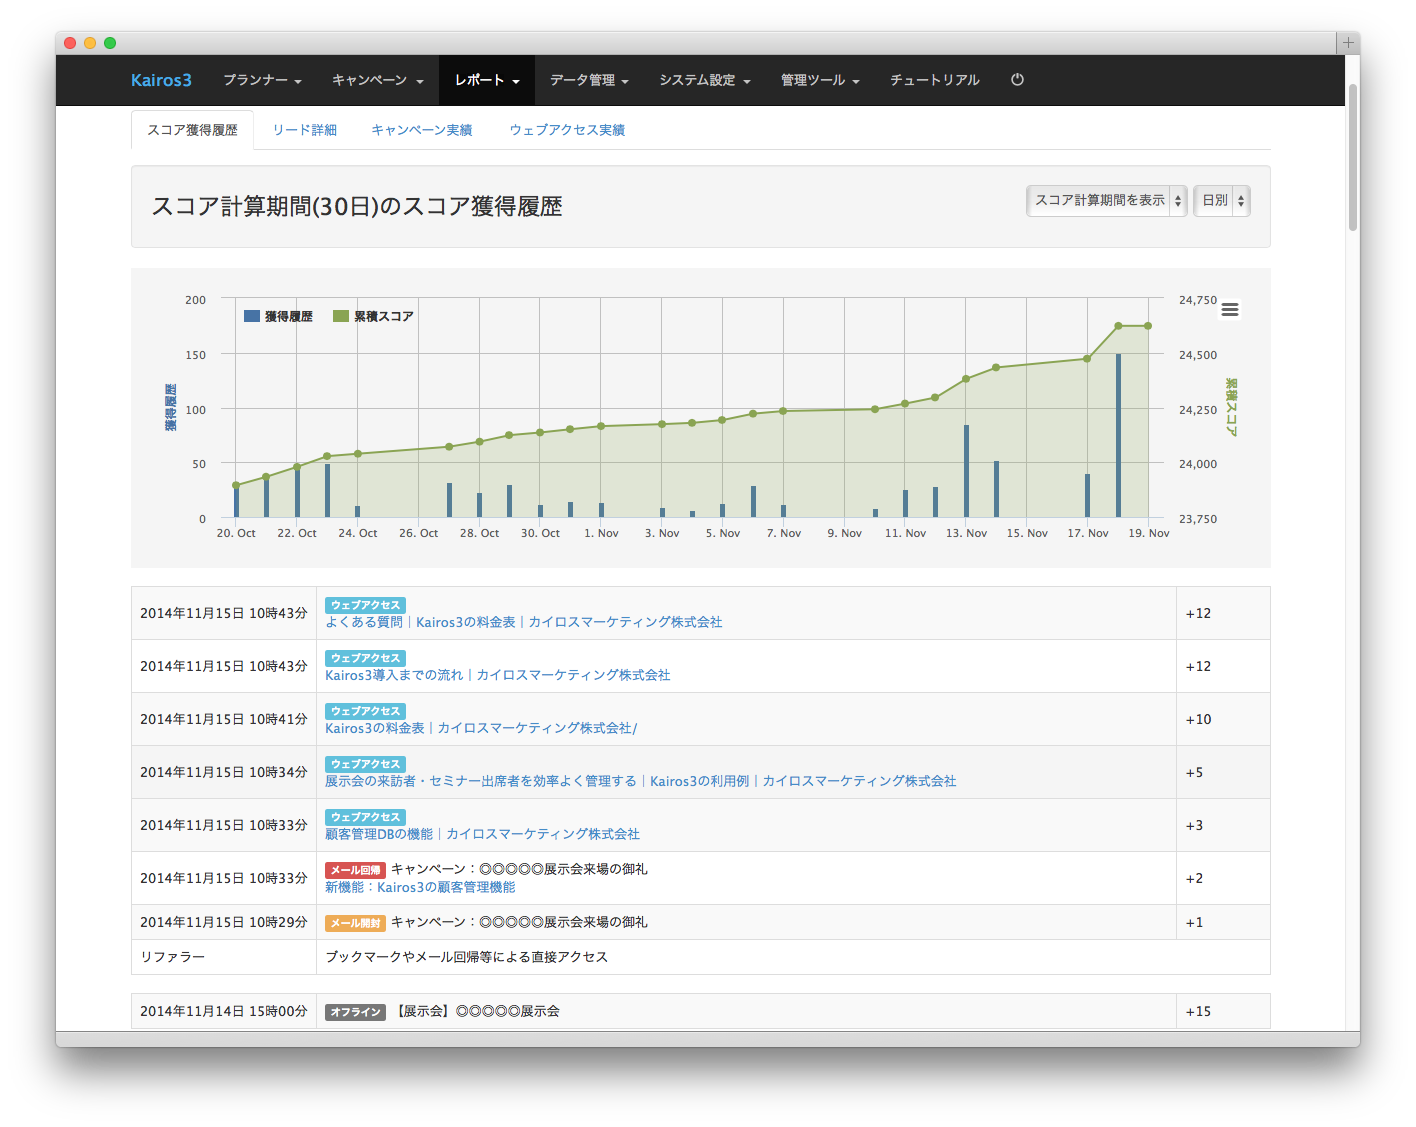Open よくある質問 Kairos3の料金表 link
The width and height of the screenshot is (1416, 1127).
tap(523, 622)
